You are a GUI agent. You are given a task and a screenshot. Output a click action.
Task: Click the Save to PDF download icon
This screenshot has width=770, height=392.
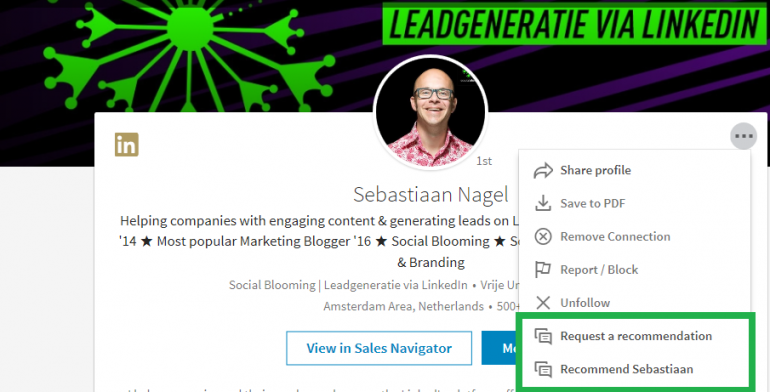pyautogui.click(x=543, y=203)
